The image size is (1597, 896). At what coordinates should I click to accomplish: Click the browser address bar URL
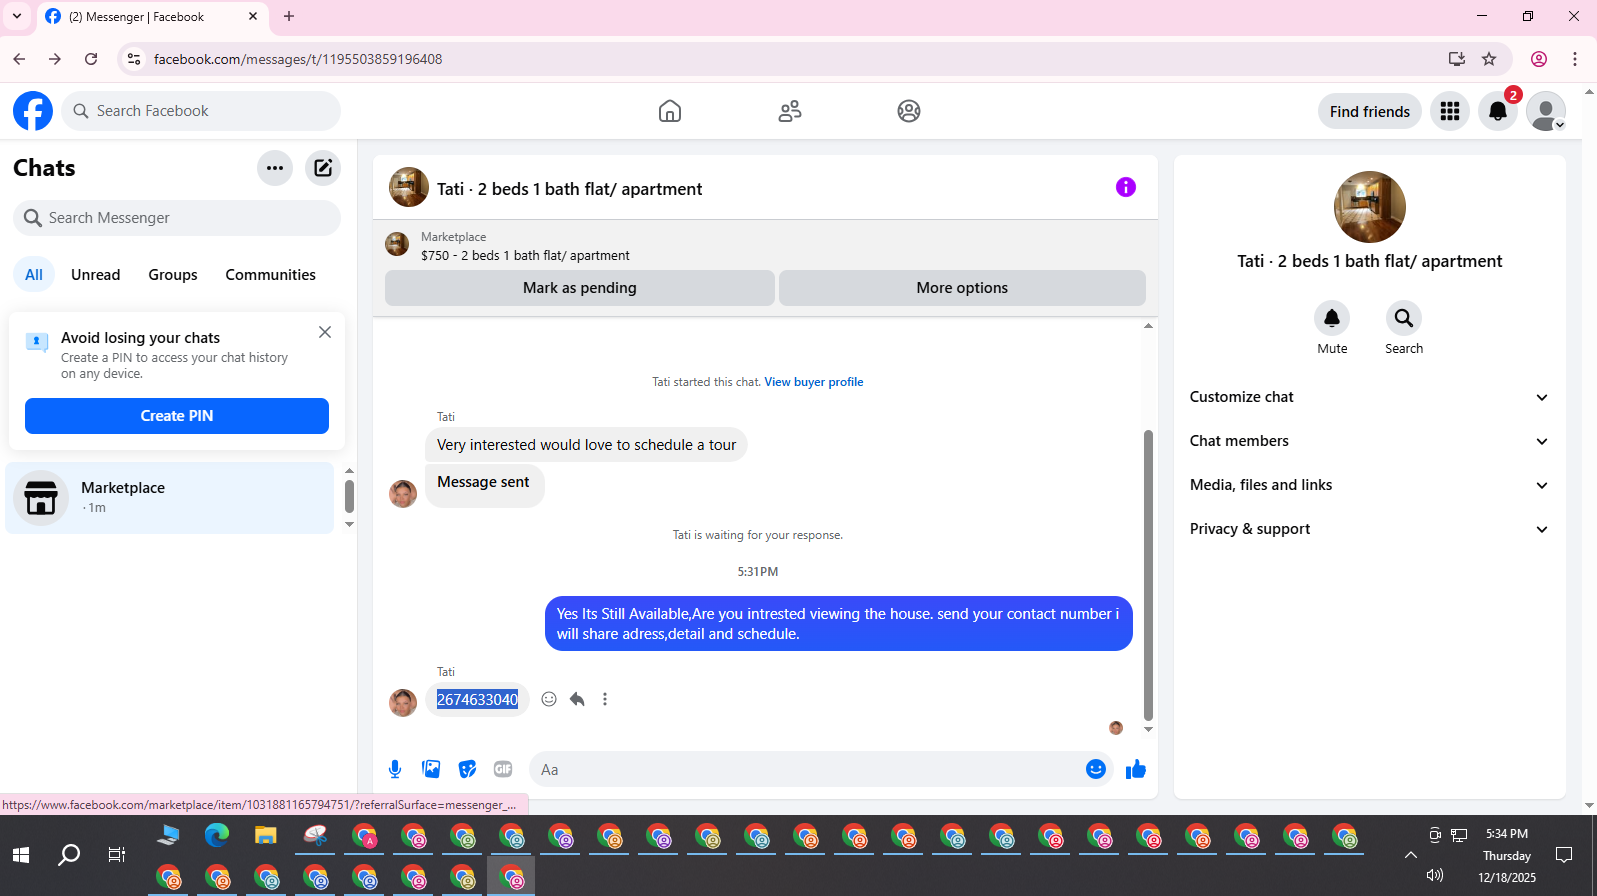(298, 59)
